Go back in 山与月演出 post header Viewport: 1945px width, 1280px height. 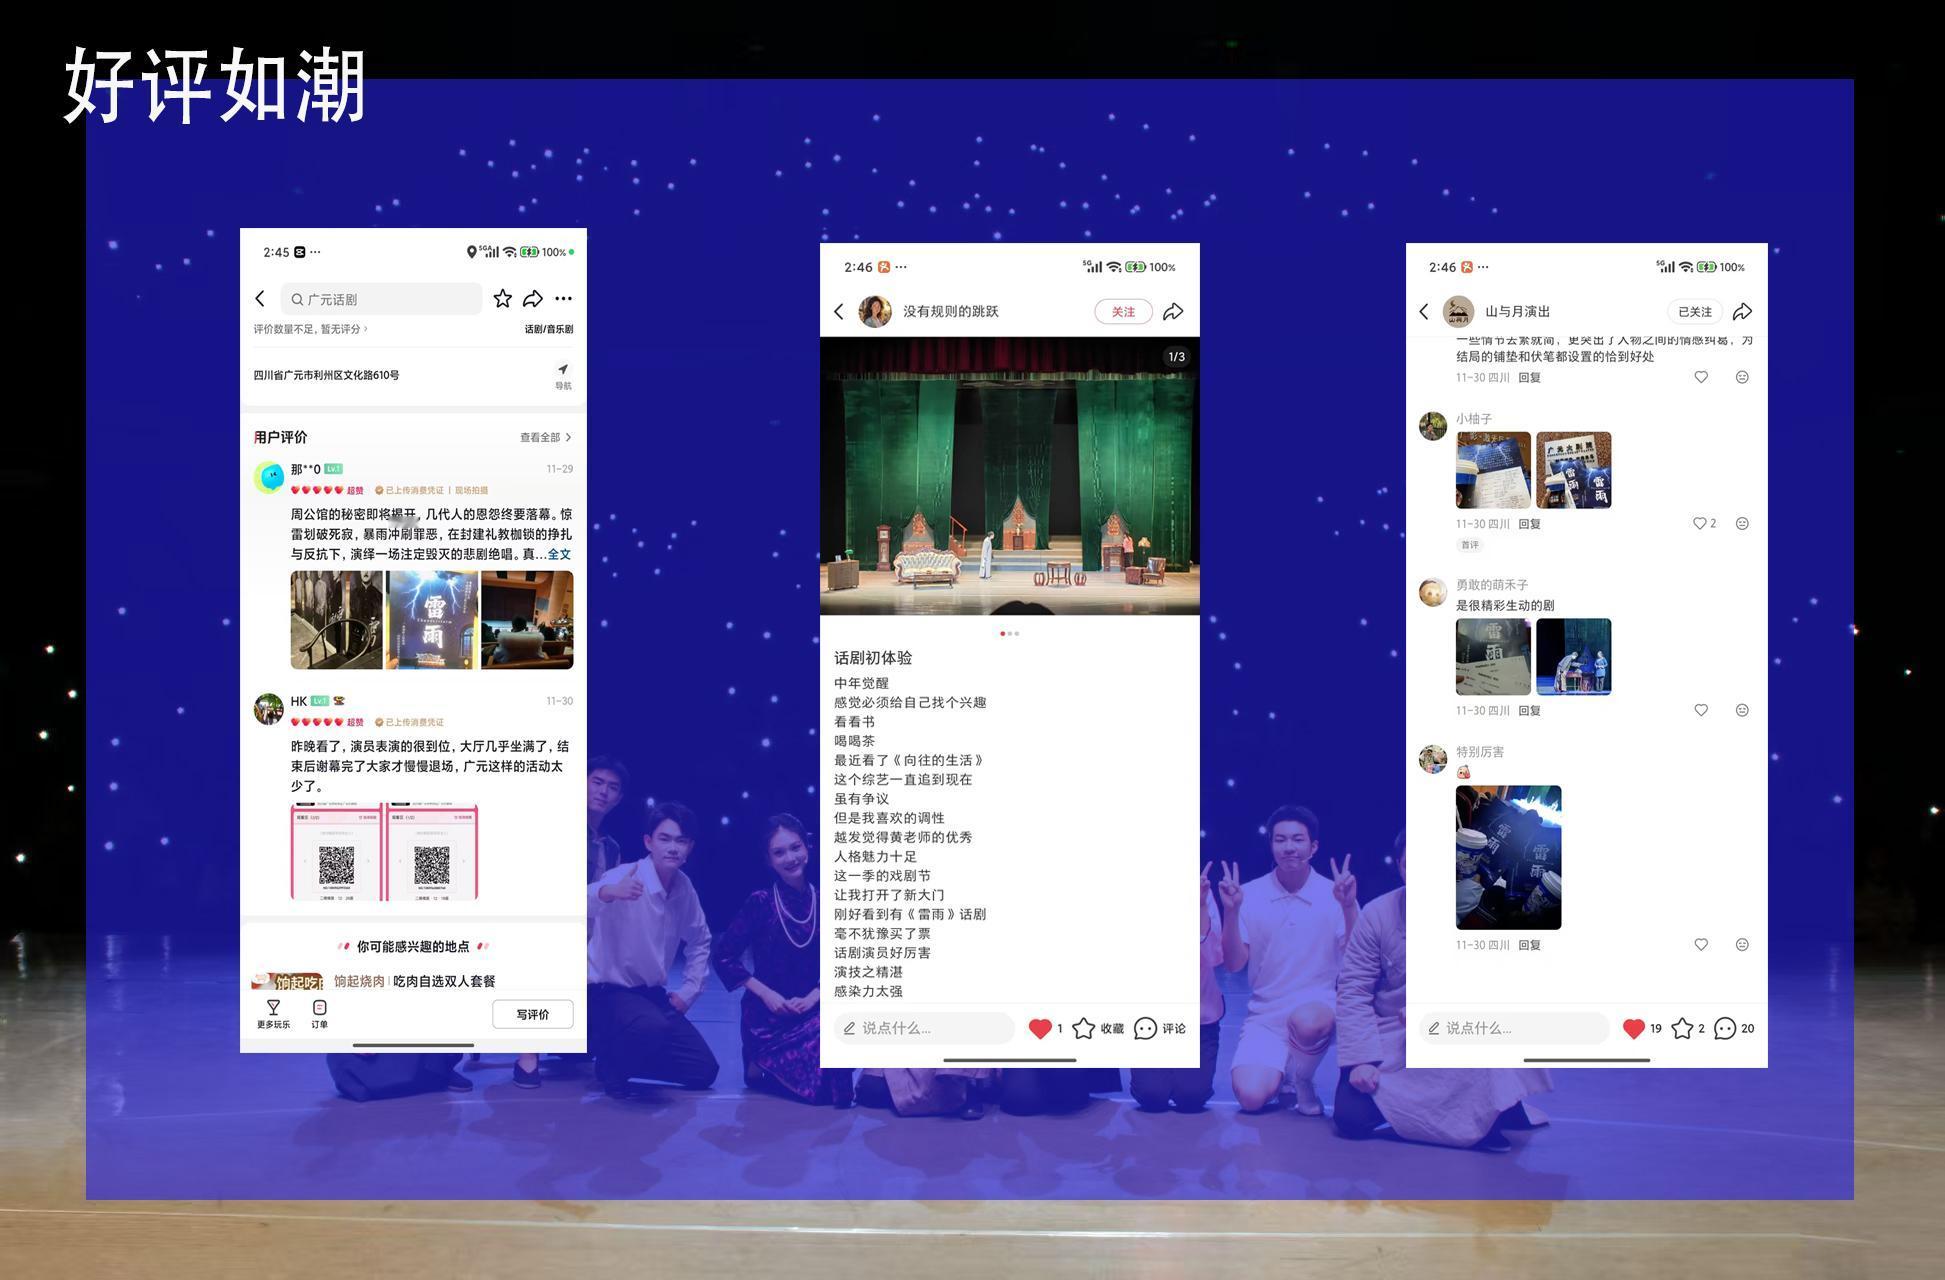[1424, 312]
